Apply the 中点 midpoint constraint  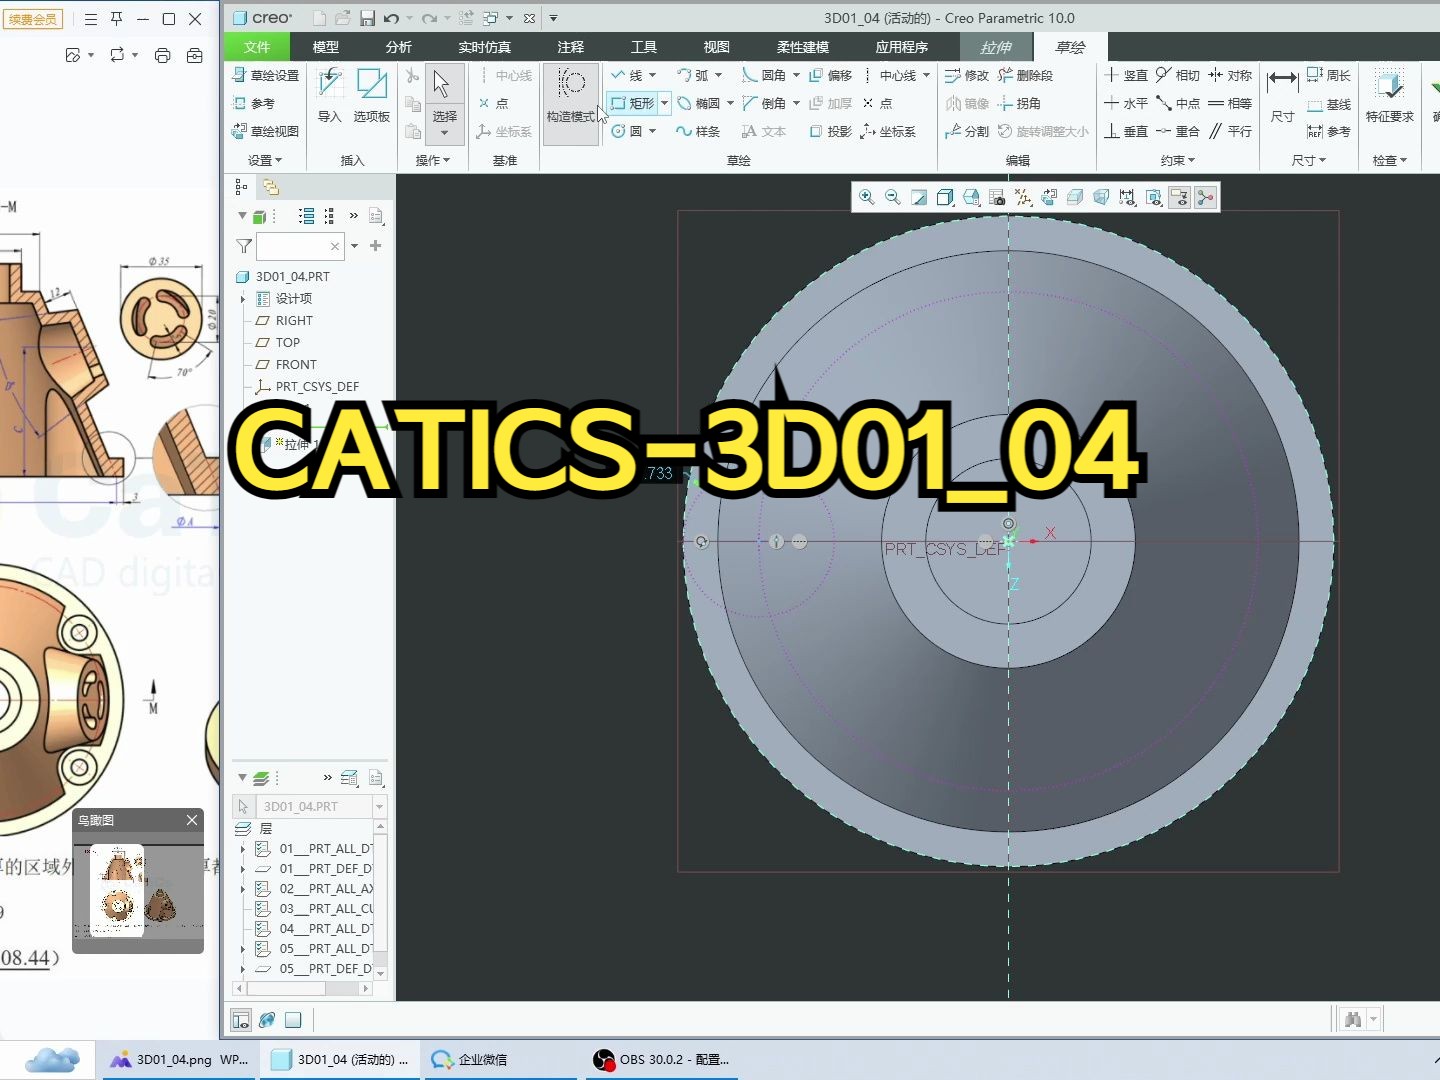pos(1178,103)
